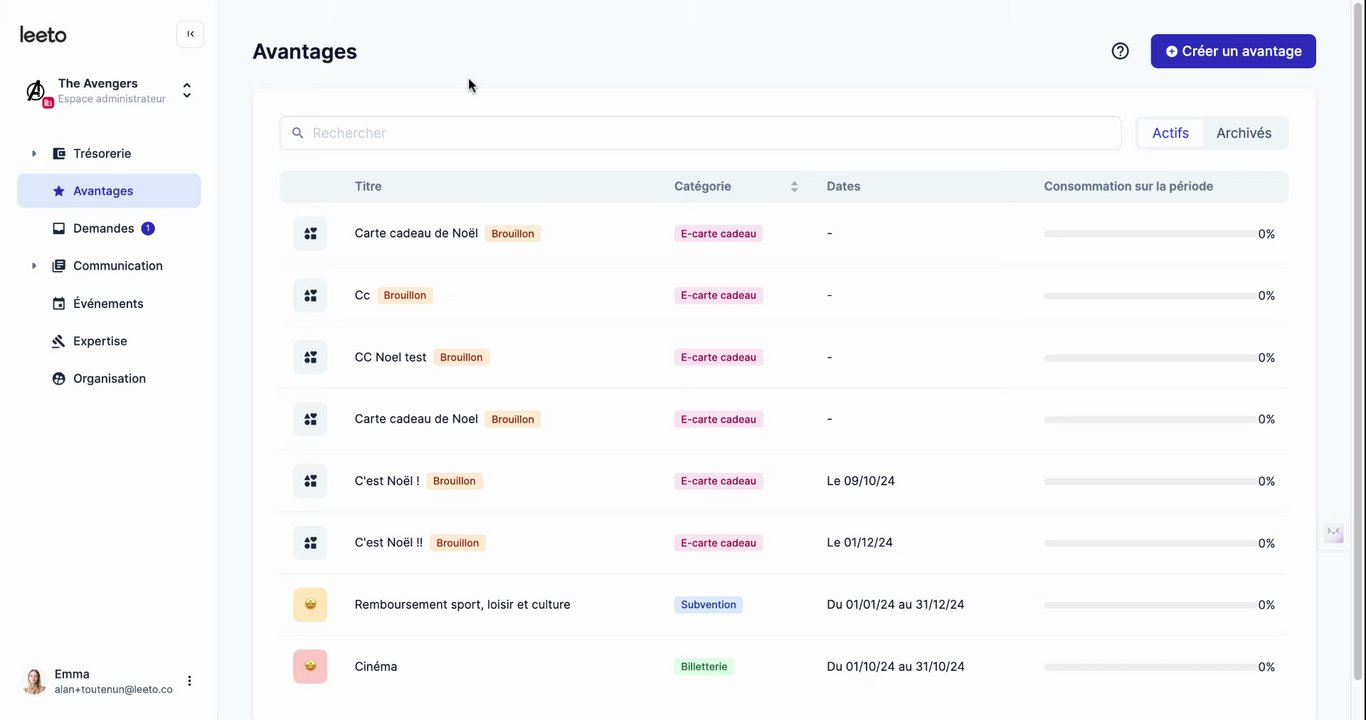The height and width of the screenshot is (720, 1366).
Task: Click the Cinéma advantage emoji icon
Action: [310, 667]
